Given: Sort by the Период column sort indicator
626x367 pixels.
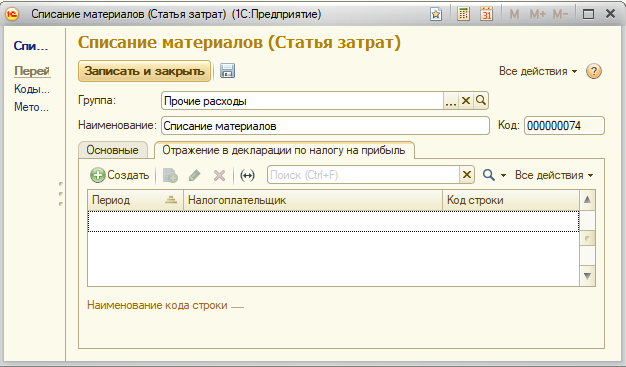Looking at the screenshot, I should click(171, 200).
